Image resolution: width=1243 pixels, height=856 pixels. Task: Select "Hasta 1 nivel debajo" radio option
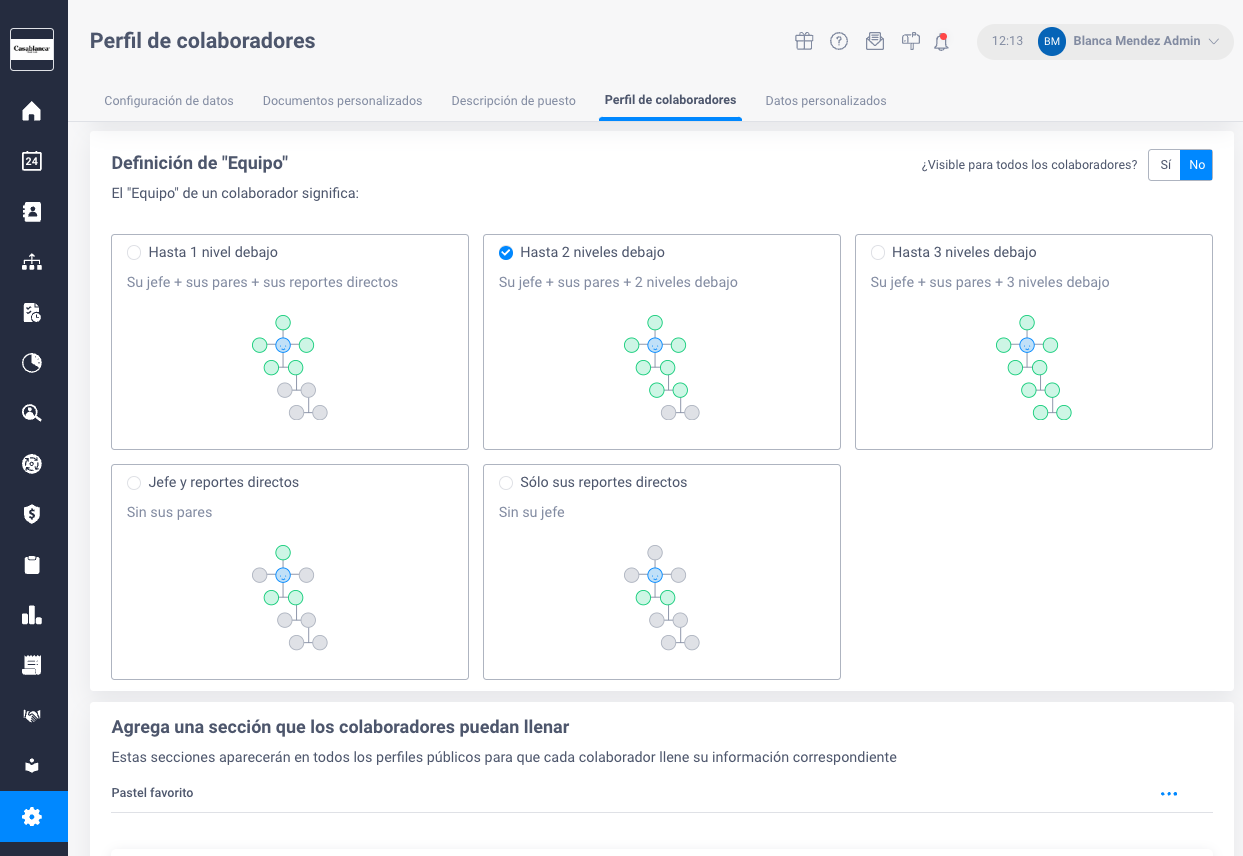pos(134,252)
